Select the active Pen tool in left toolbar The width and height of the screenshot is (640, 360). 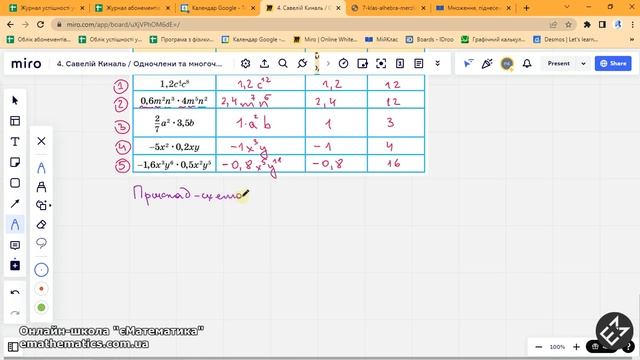tap(15, 224)
